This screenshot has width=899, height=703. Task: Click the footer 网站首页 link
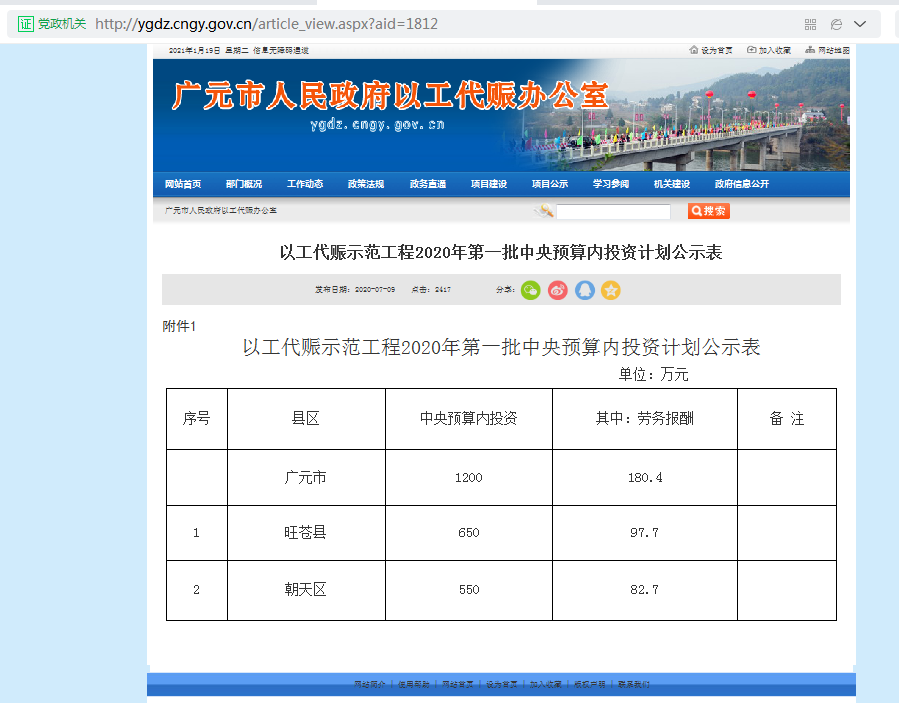(x=458, y=684)
